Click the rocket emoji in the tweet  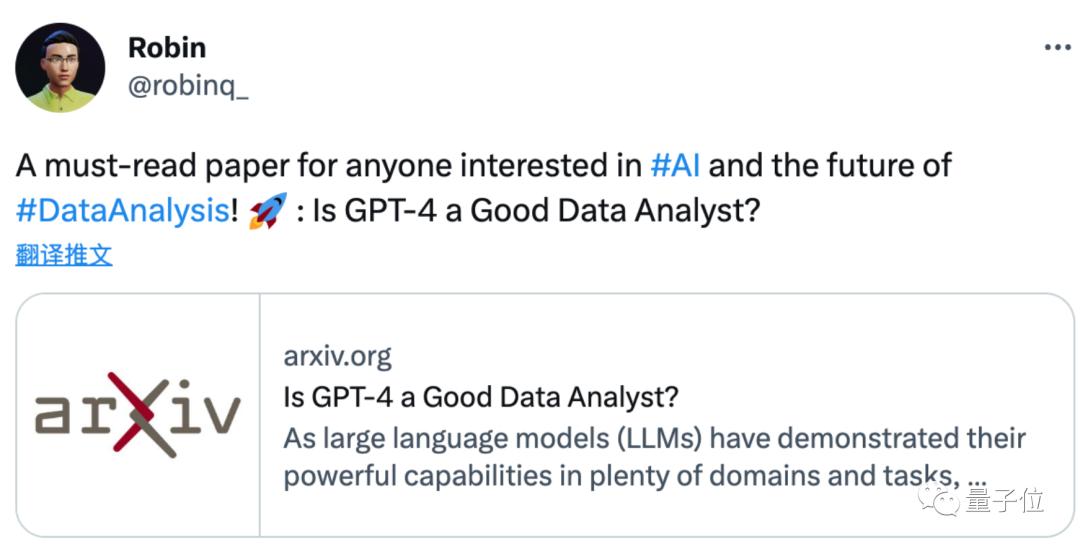(268, 211)
